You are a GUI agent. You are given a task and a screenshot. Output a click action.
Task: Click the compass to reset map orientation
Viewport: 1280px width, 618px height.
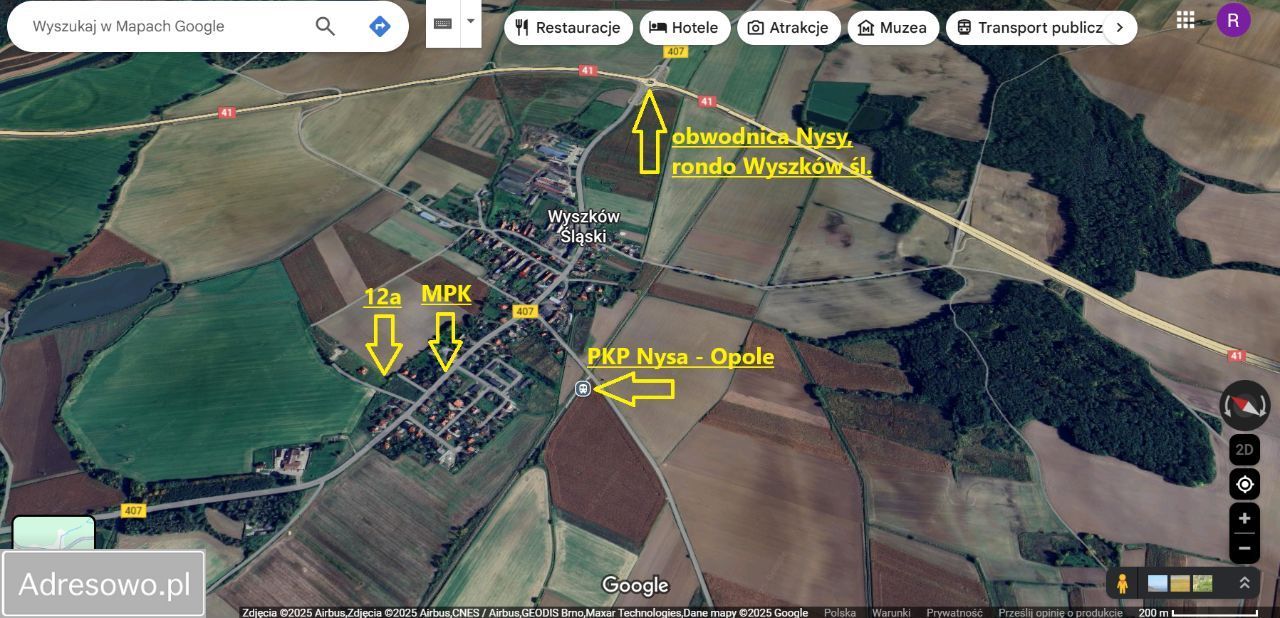tap(1243, 405)
